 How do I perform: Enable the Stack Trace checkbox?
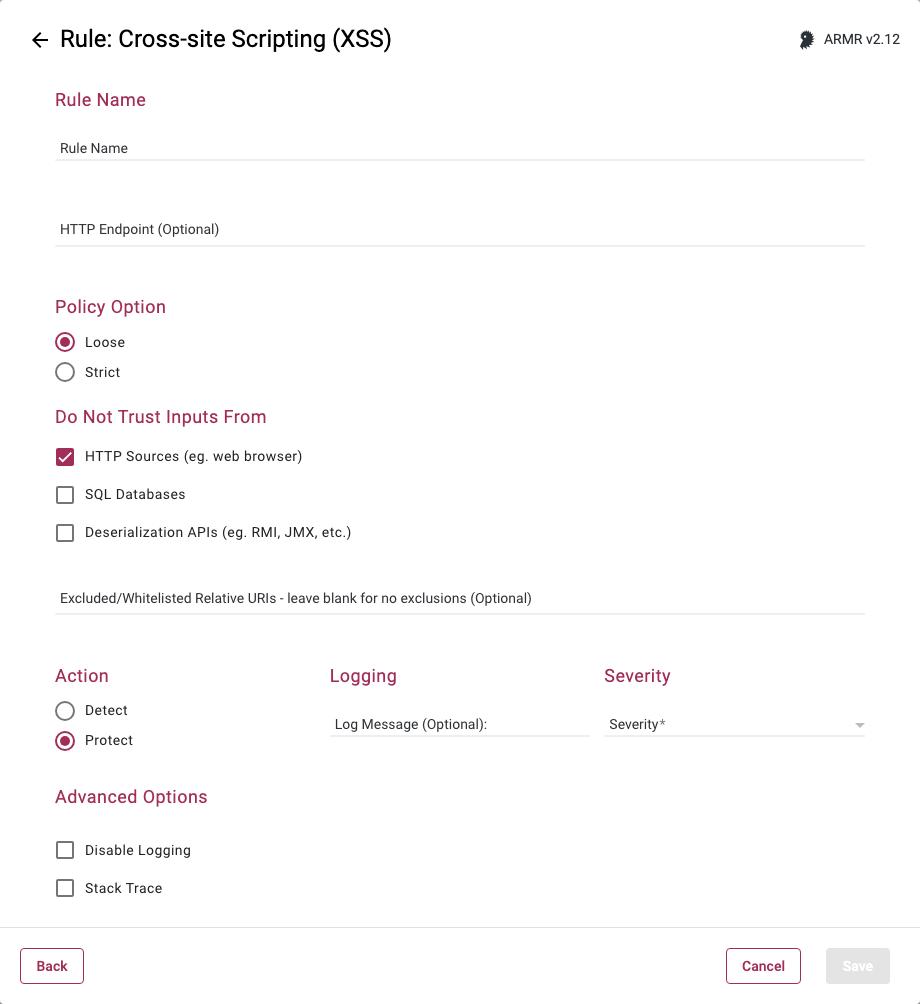click(x=65, y=889)
